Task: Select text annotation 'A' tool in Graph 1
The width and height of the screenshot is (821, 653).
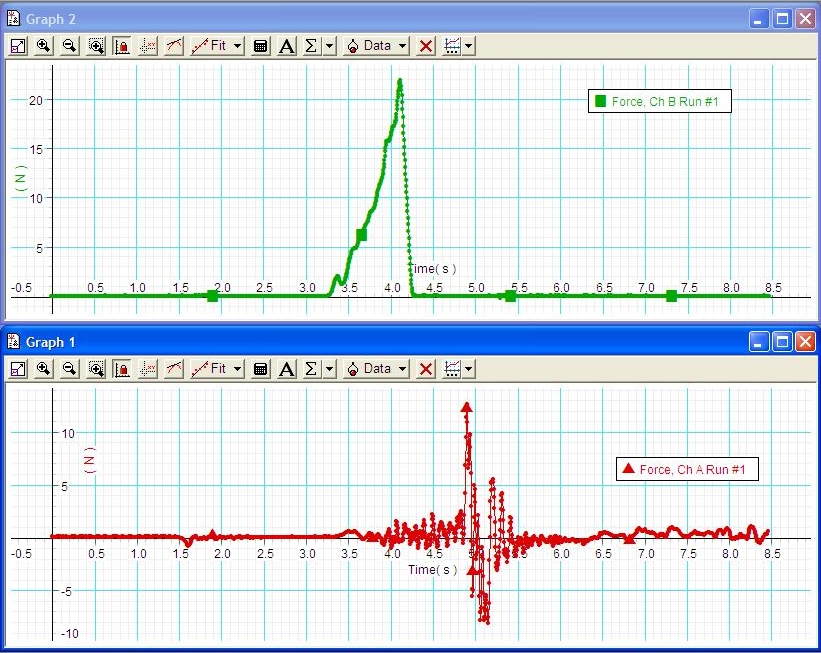Action: pyautogui.click(x=286, y=369)
